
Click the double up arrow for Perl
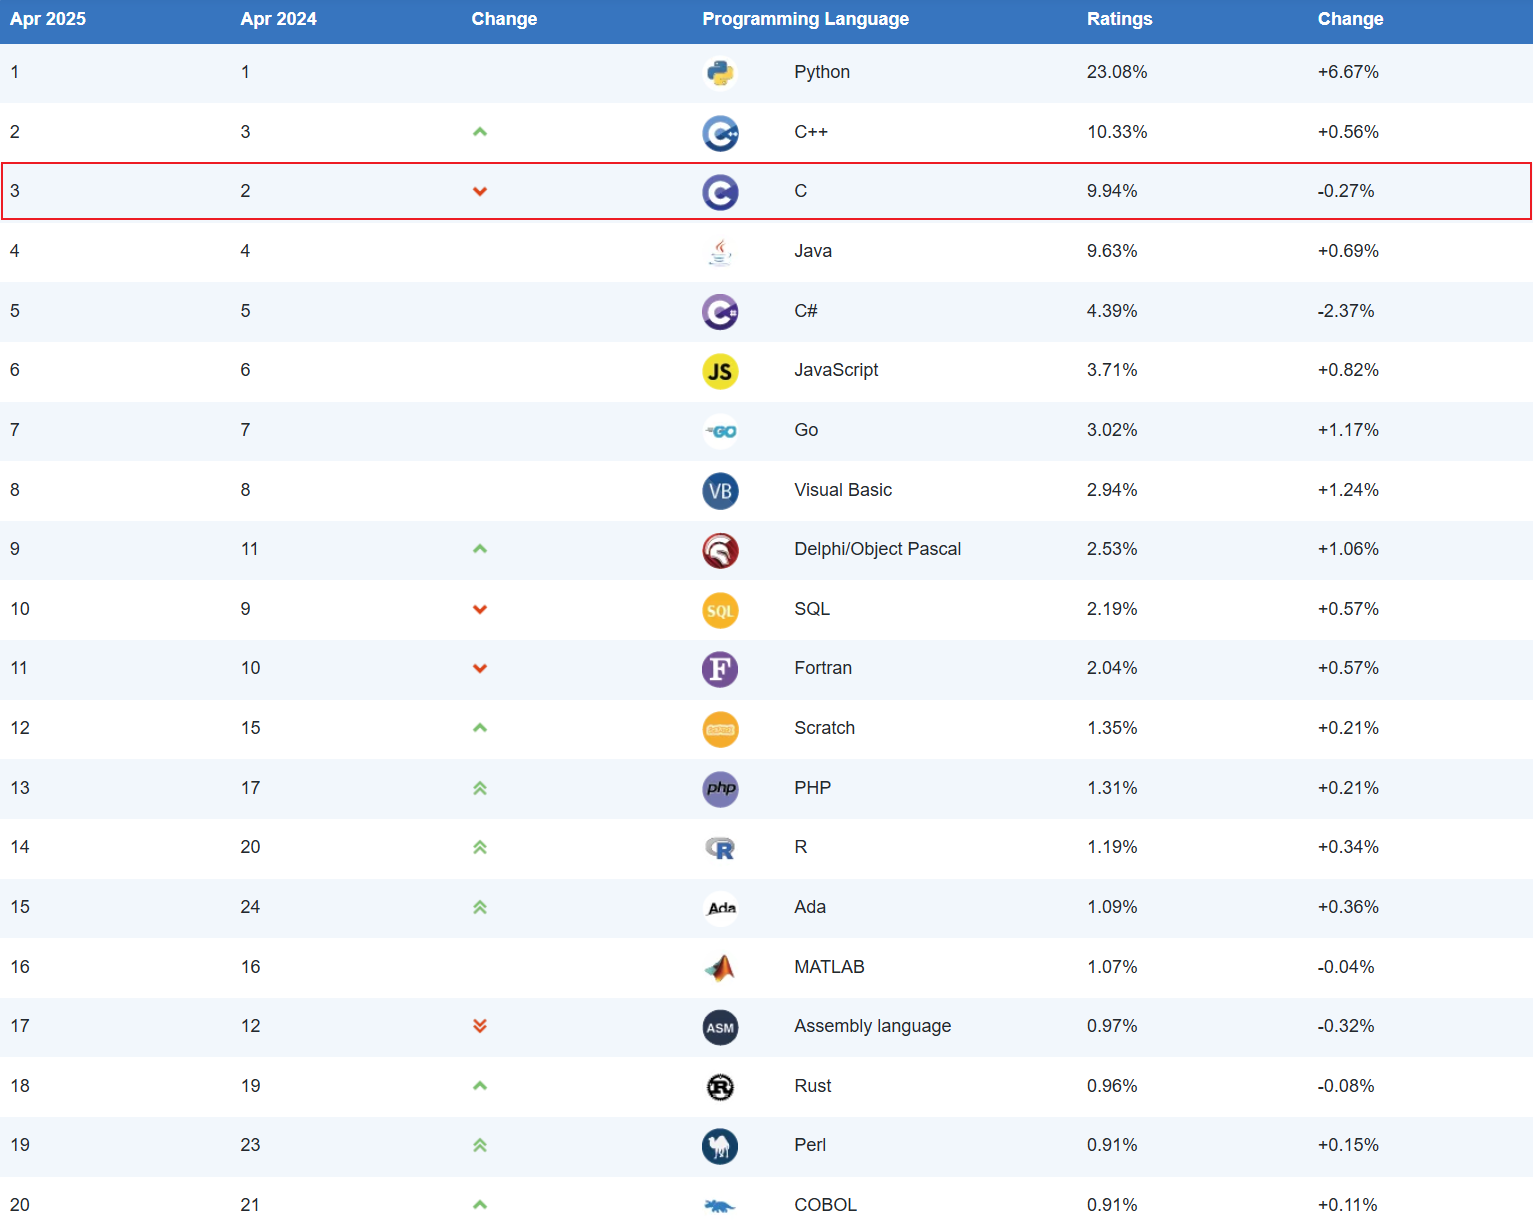click(480, 1145)
